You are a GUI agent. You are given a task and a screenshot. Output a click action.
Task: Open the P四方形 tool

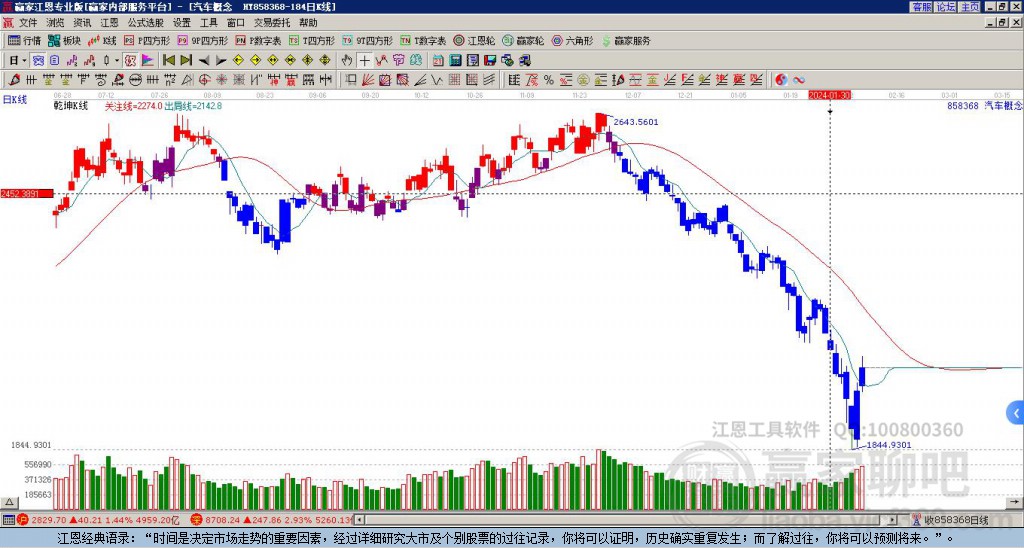[x=147, y=40]
